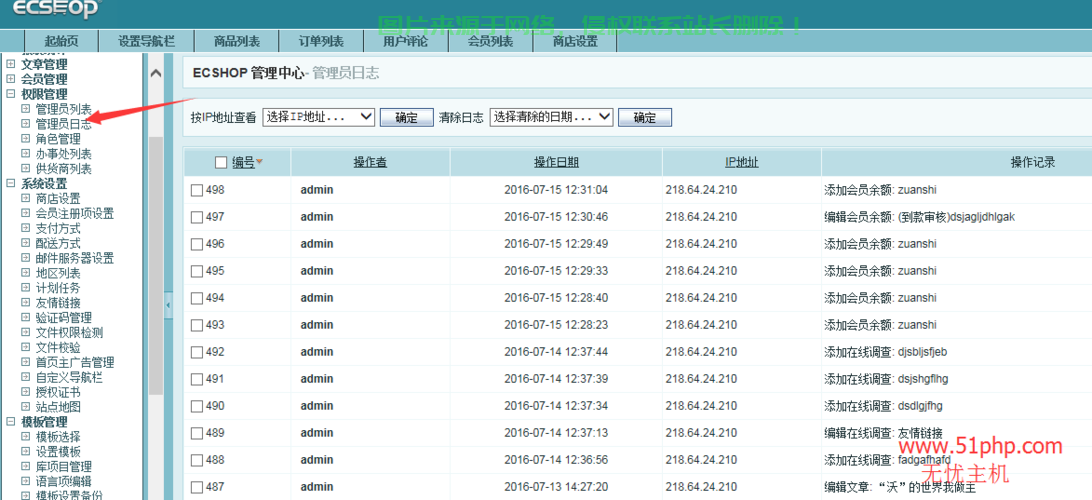The width and height of the screenshot is (1092, 500).
Task: Check the checkbox for log entry 498
Action: click(x=197, y=190)
